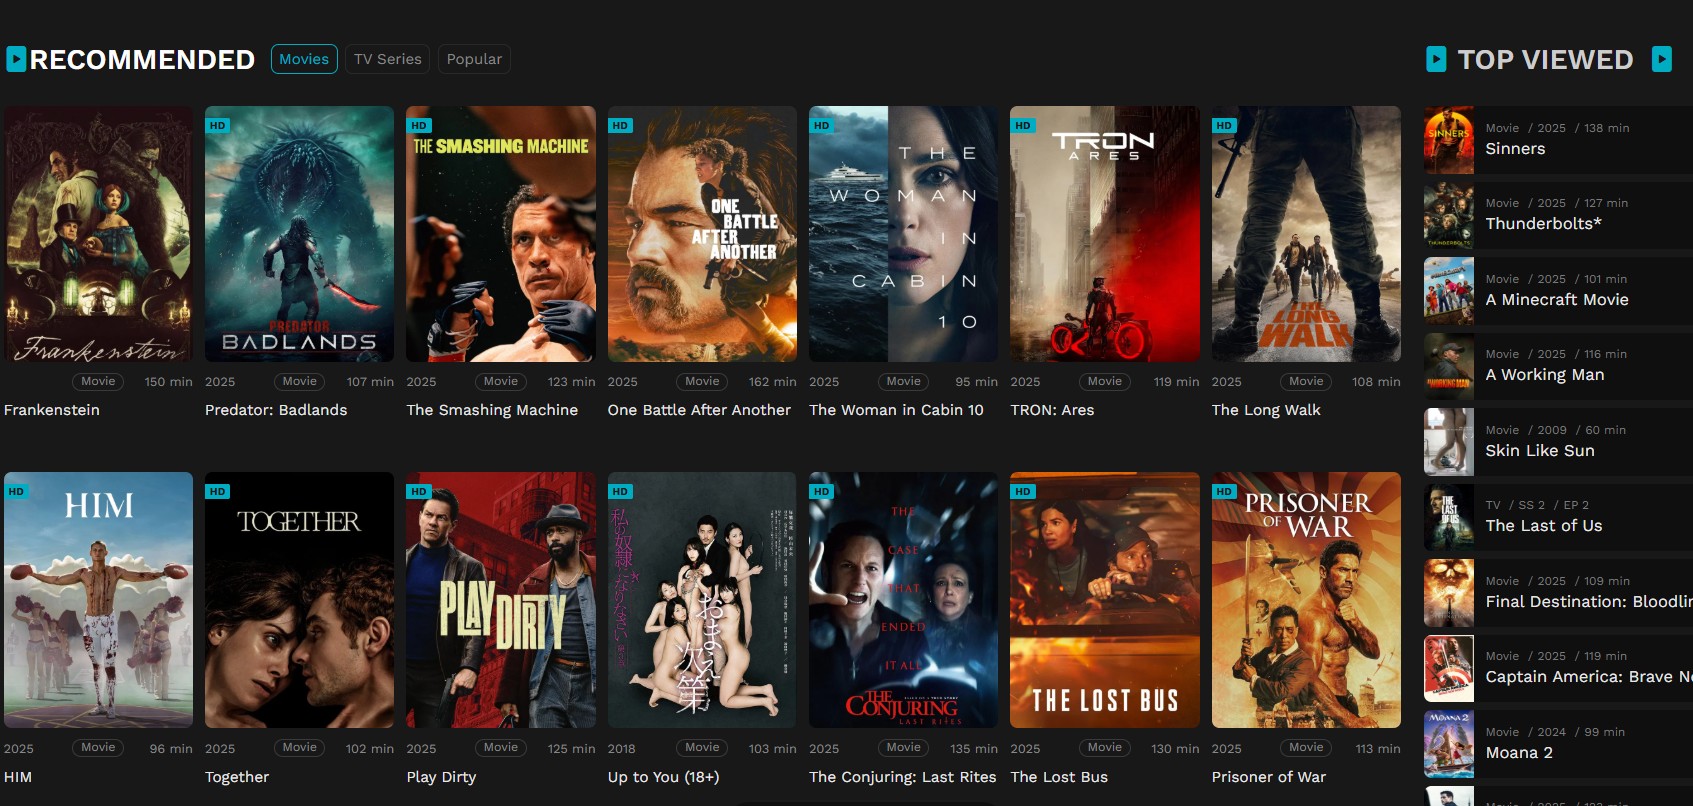The height and width of the screenshot is (806, 1693).
Task: Open the Play Dirty poster
Action: [x=501, y=600]
